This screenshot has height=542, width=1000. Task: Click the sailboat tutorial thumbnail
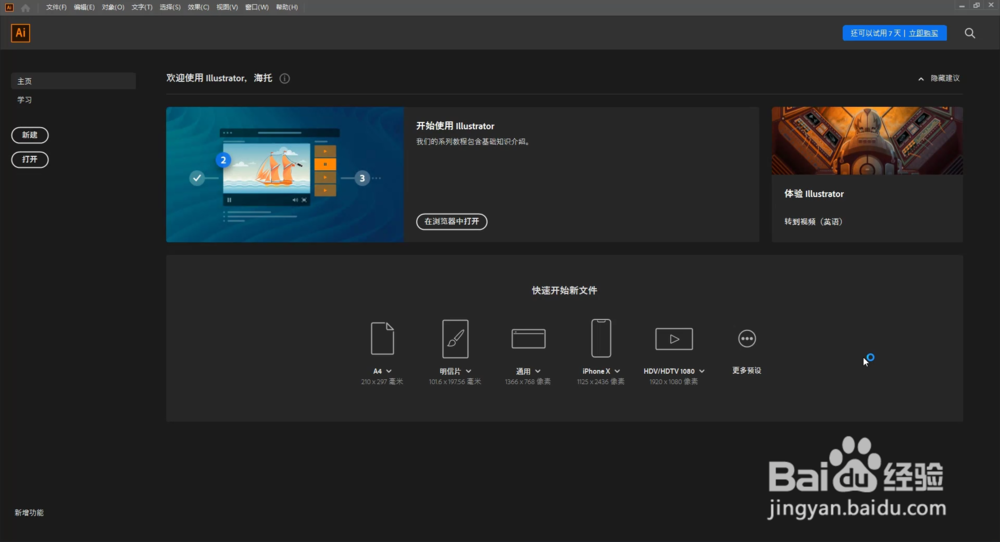284,174
